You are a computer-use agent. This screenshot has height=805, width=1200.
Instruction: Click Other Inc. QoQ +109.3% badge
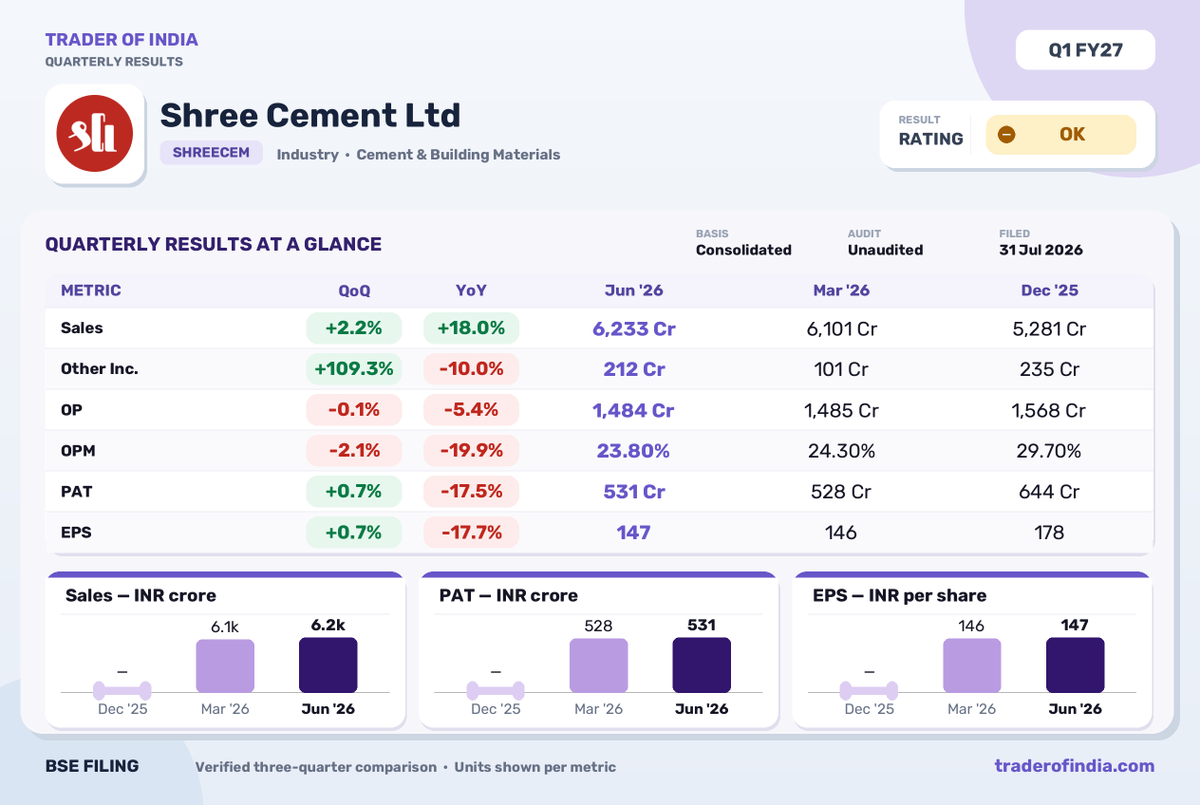(354, 369)
